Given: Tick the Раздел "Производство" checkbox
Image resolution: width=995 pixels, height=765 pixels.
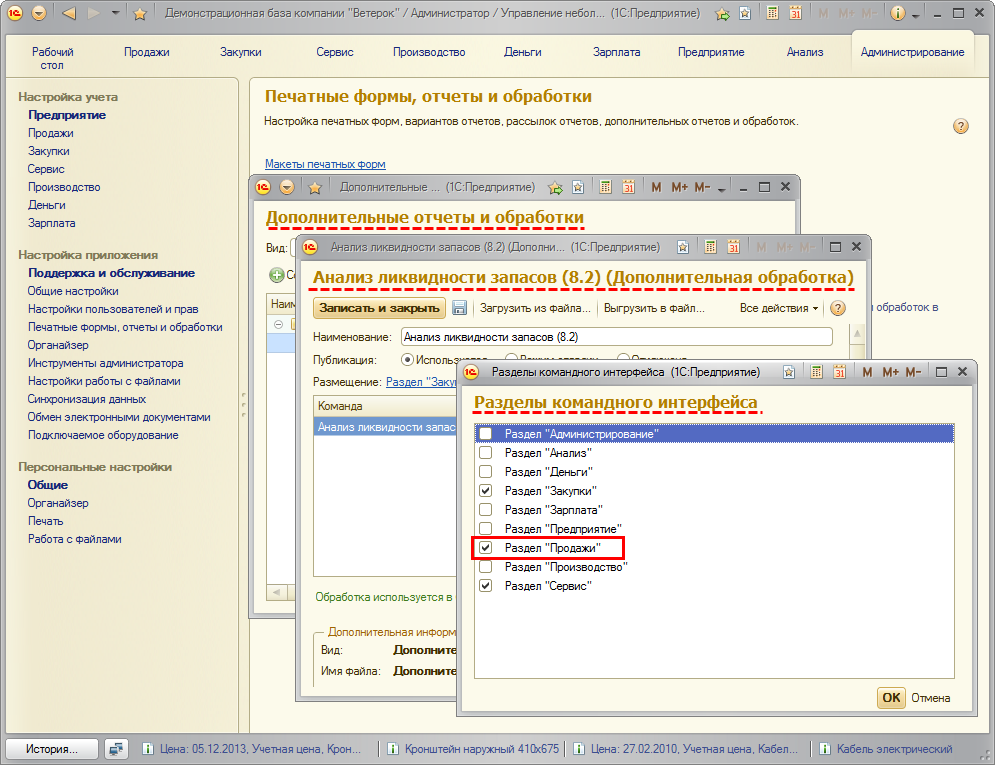Looking at the screenshot, I should (x=486, y=567).
